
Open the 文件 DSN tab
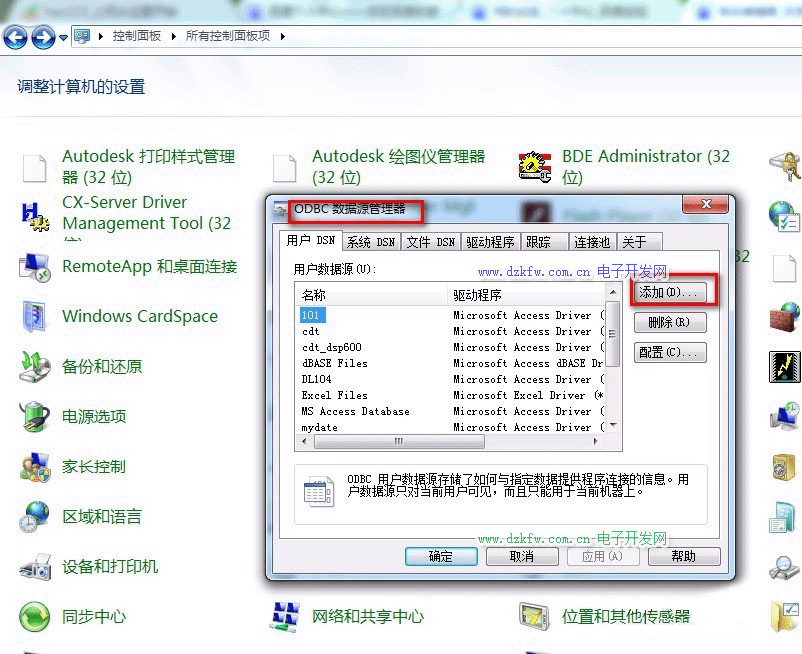pyautogui.click(x=431, y=242)
